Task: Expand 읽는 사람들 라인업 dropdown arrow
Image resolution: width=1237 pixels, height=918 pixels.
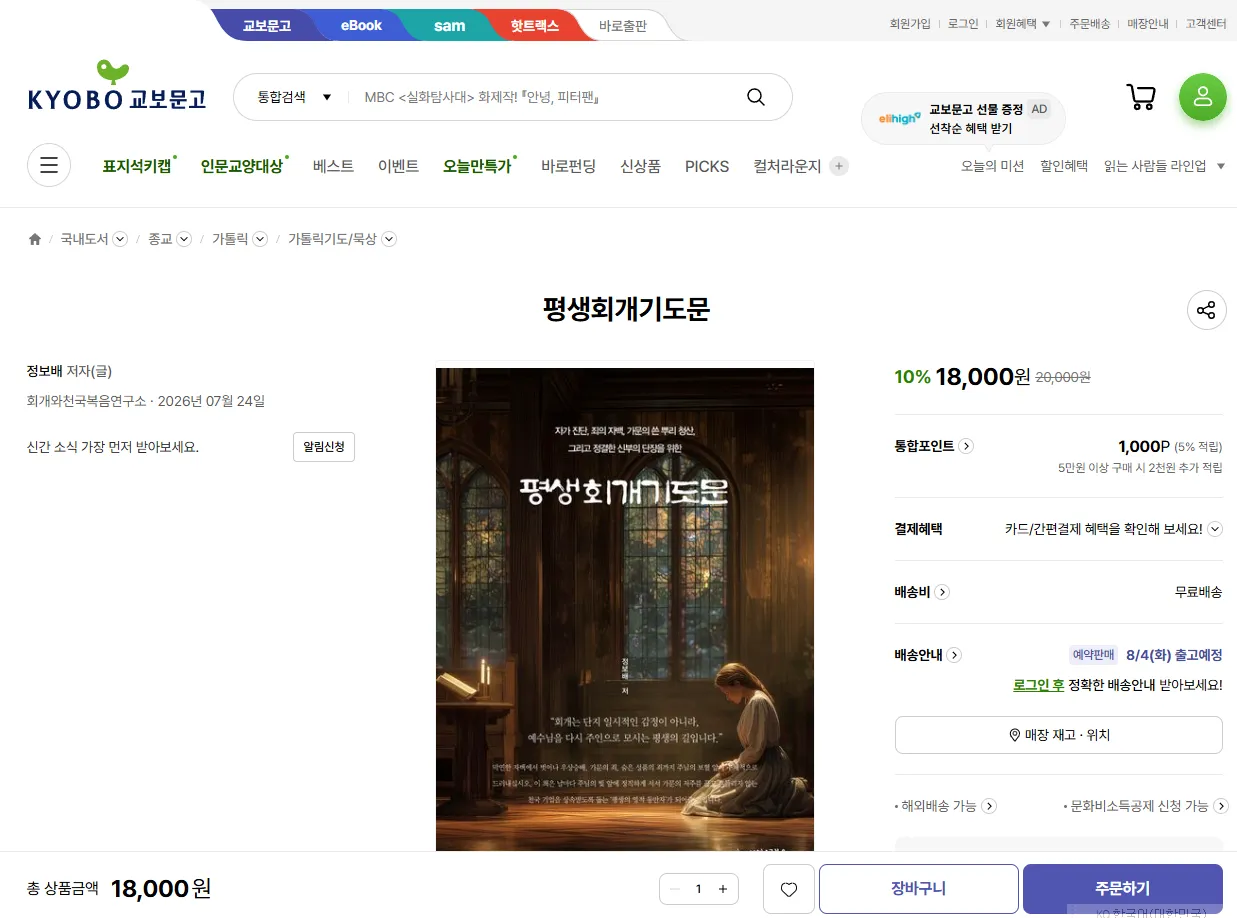Action: coord(1221,166)
